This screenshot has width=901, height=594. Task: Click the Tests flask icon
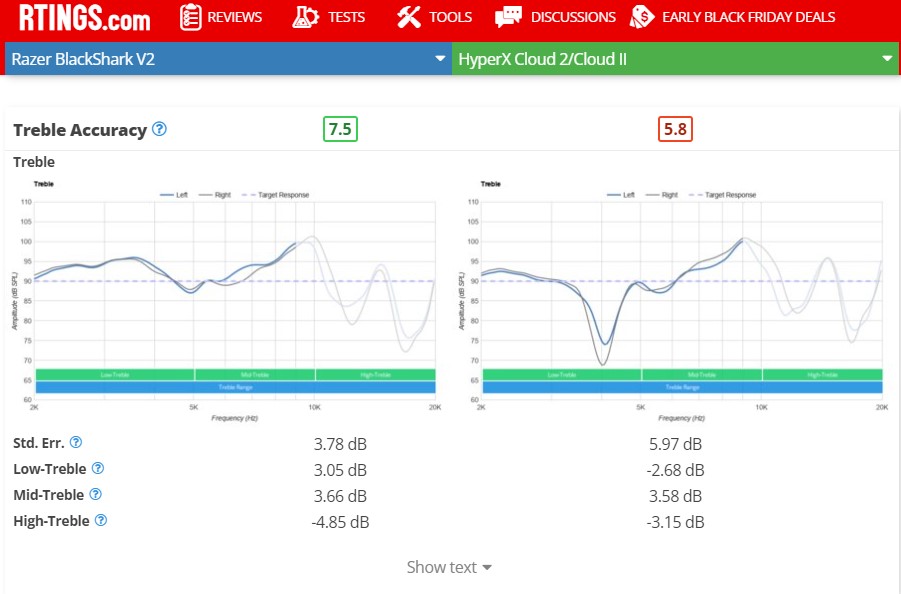click(305, 17)
